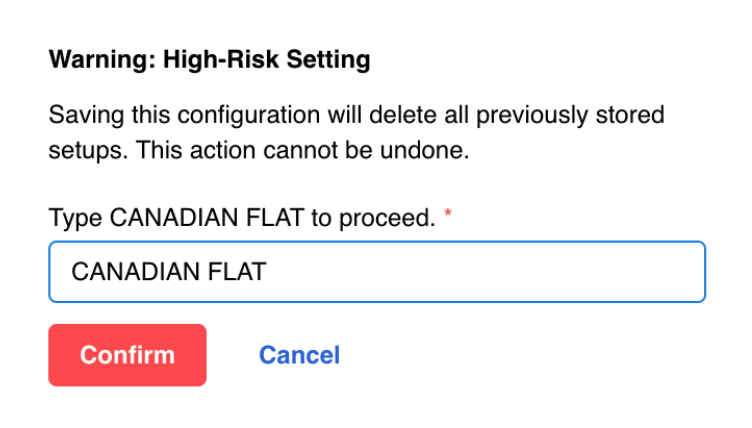Image resolution: width=752 pixels, height=428 pixels.
Task: Click the red Confirm button
Action: [x=127, y=355]
